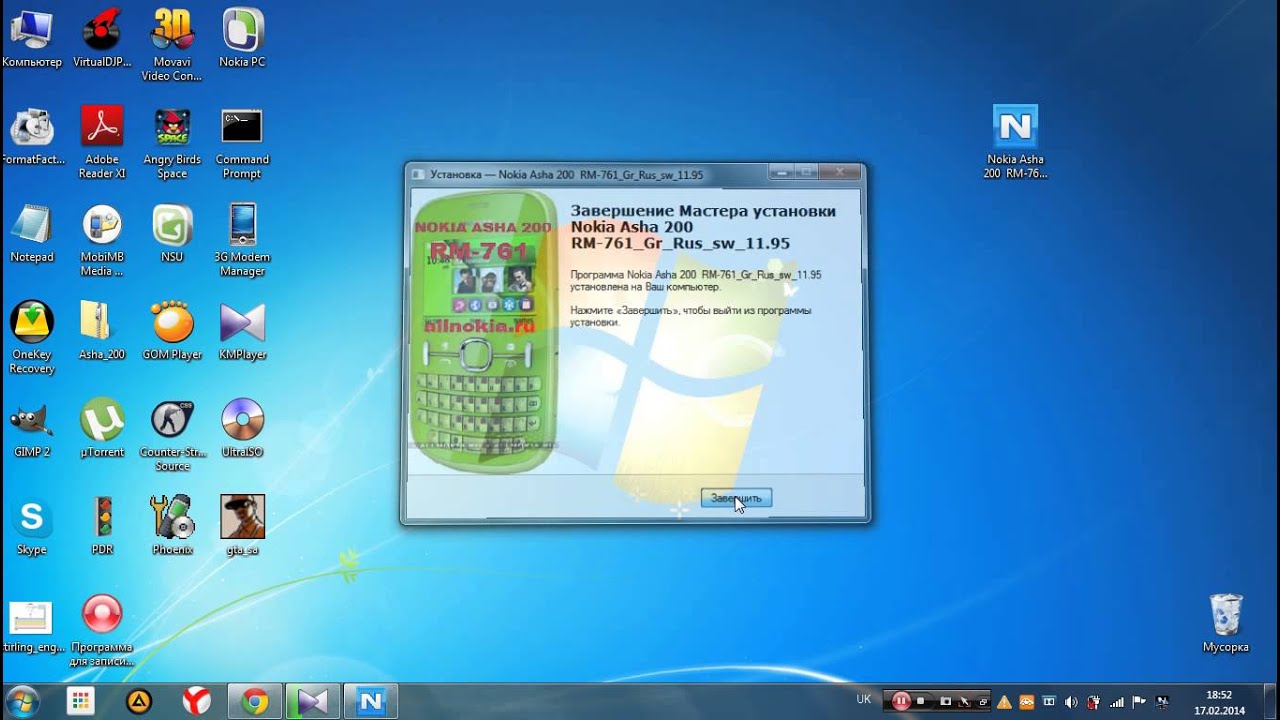Open PDR desktop icon
The image size is (1280, 720).
[102, 526]
